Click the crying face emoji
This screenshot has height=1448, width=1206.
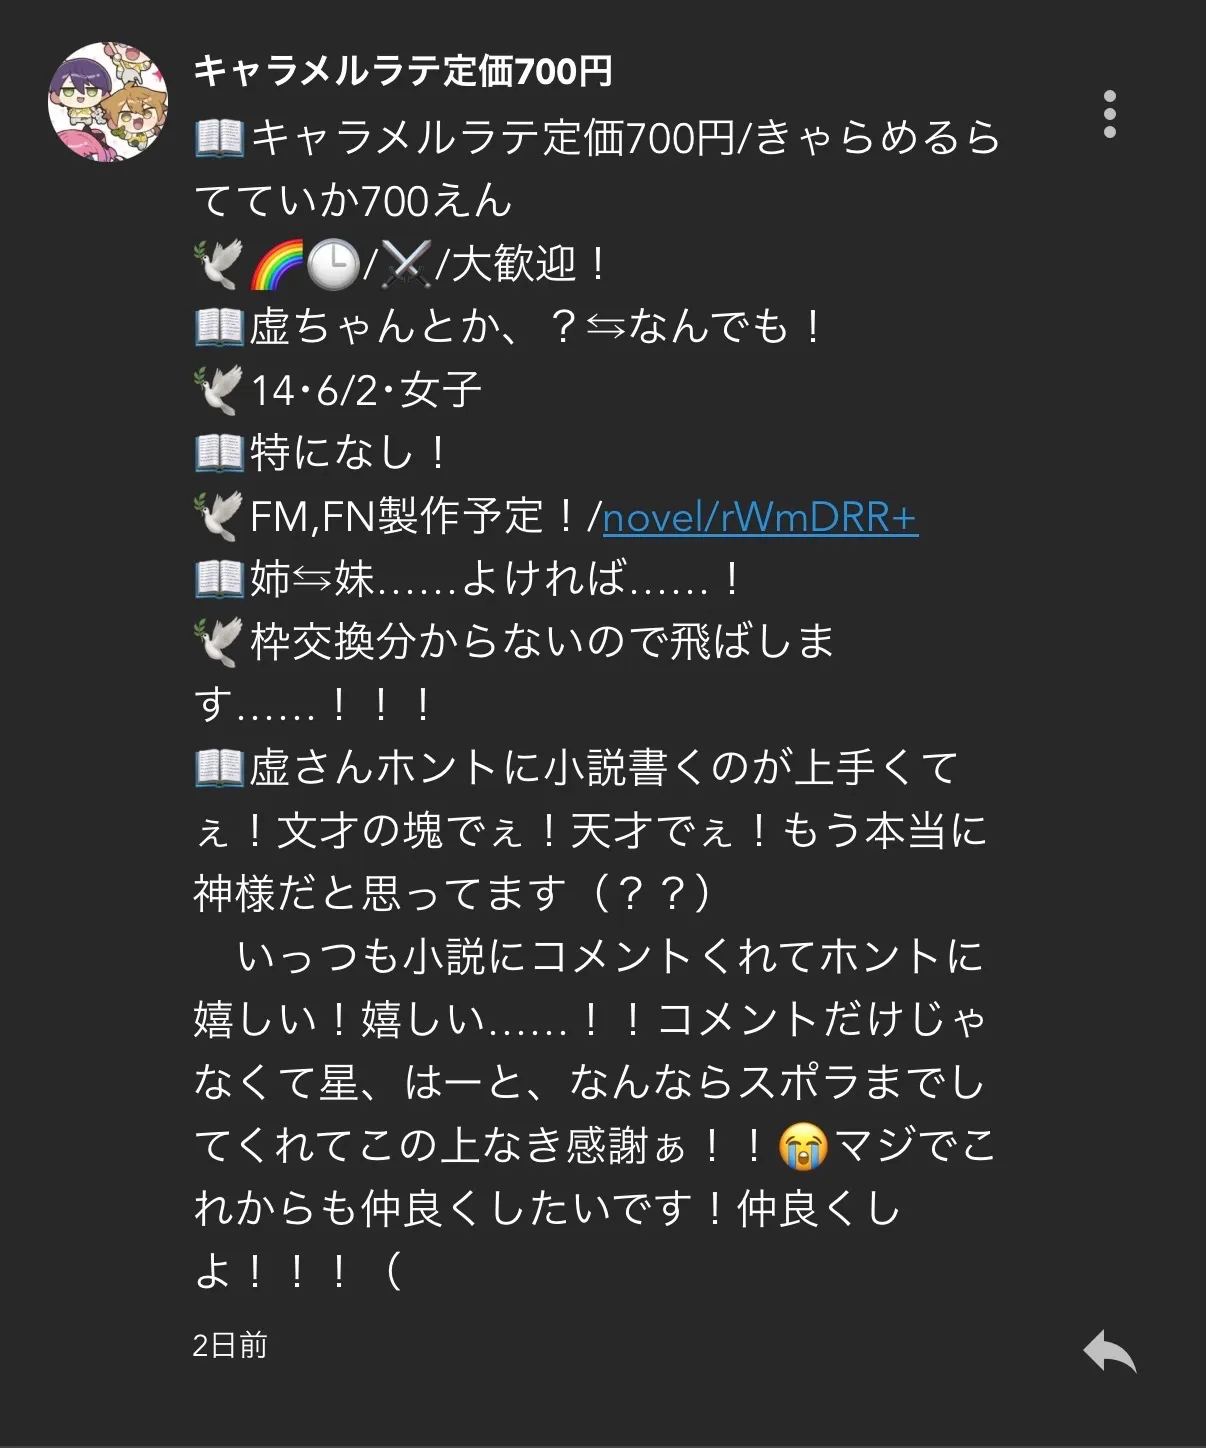click(803, 1146)
